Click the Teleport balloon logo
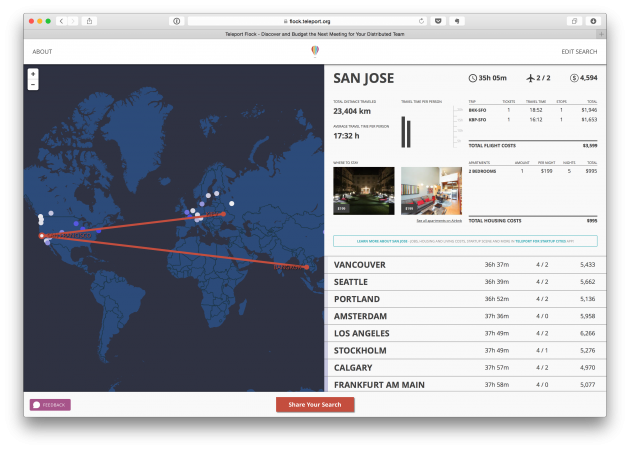Screen dimensions: 630x450 [315, 51]
